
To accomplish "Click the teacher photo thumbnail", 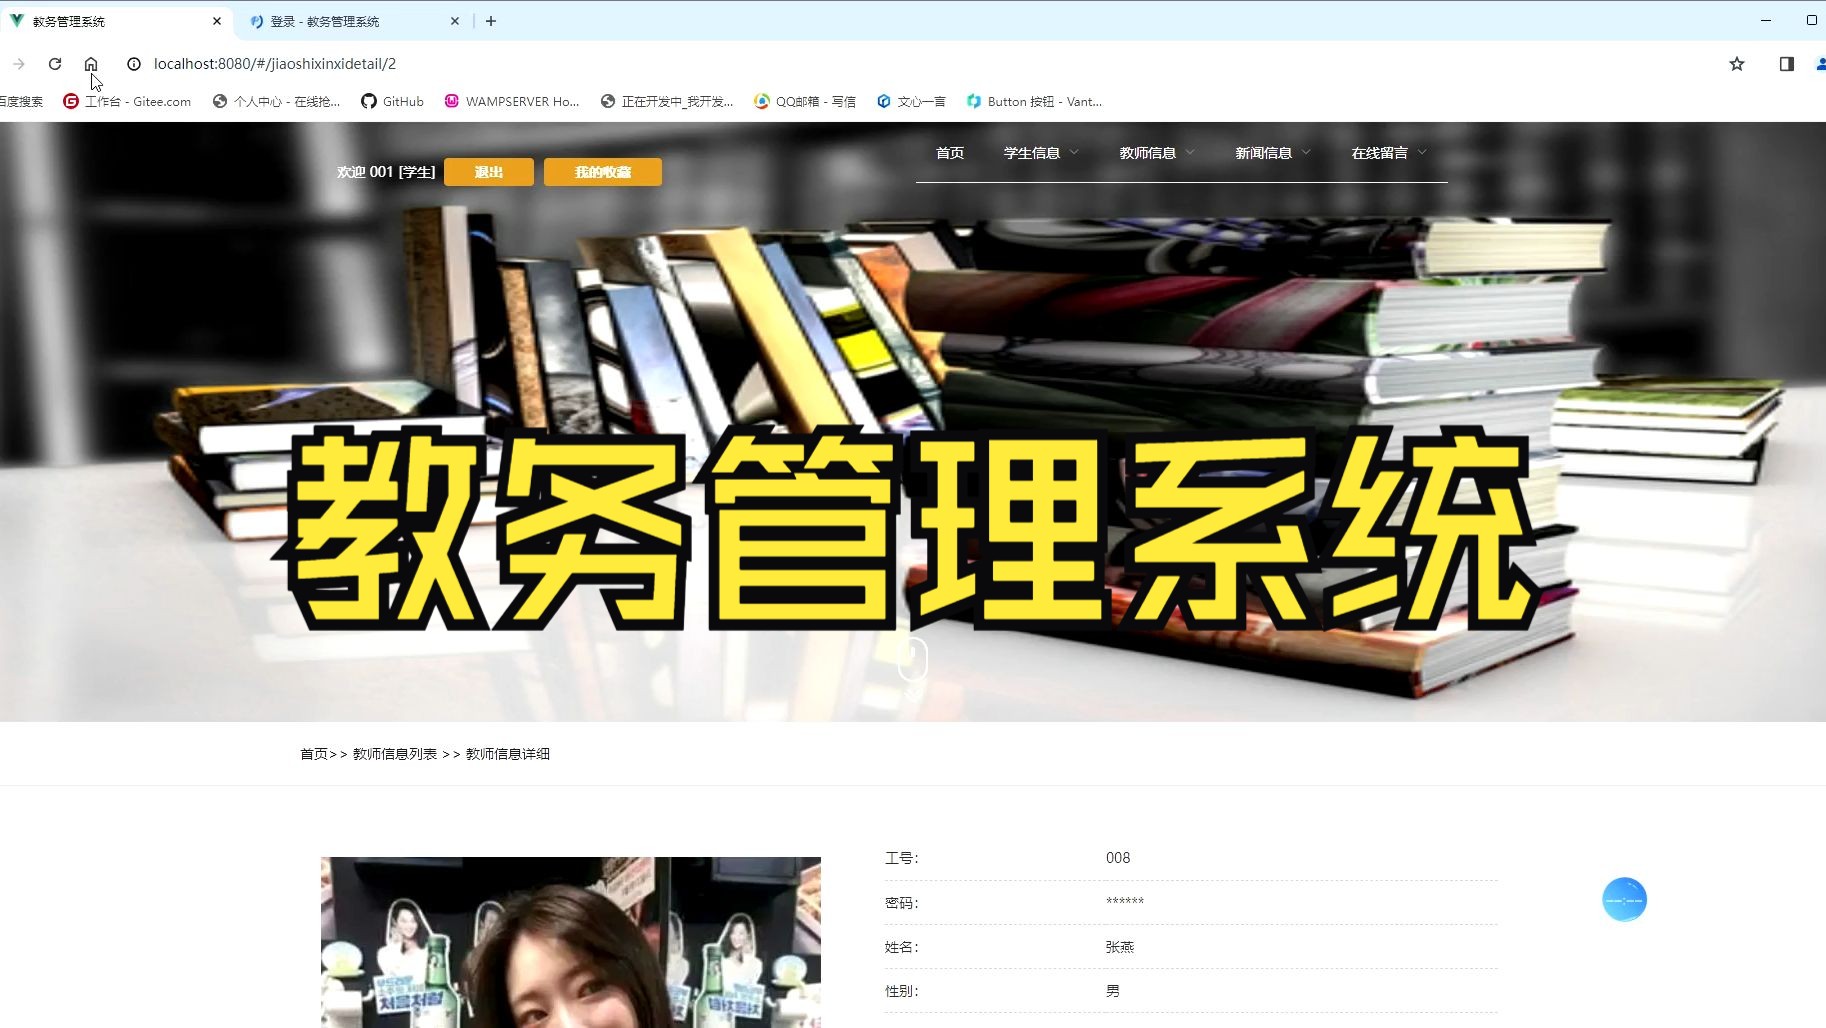I will pos(571,942).
